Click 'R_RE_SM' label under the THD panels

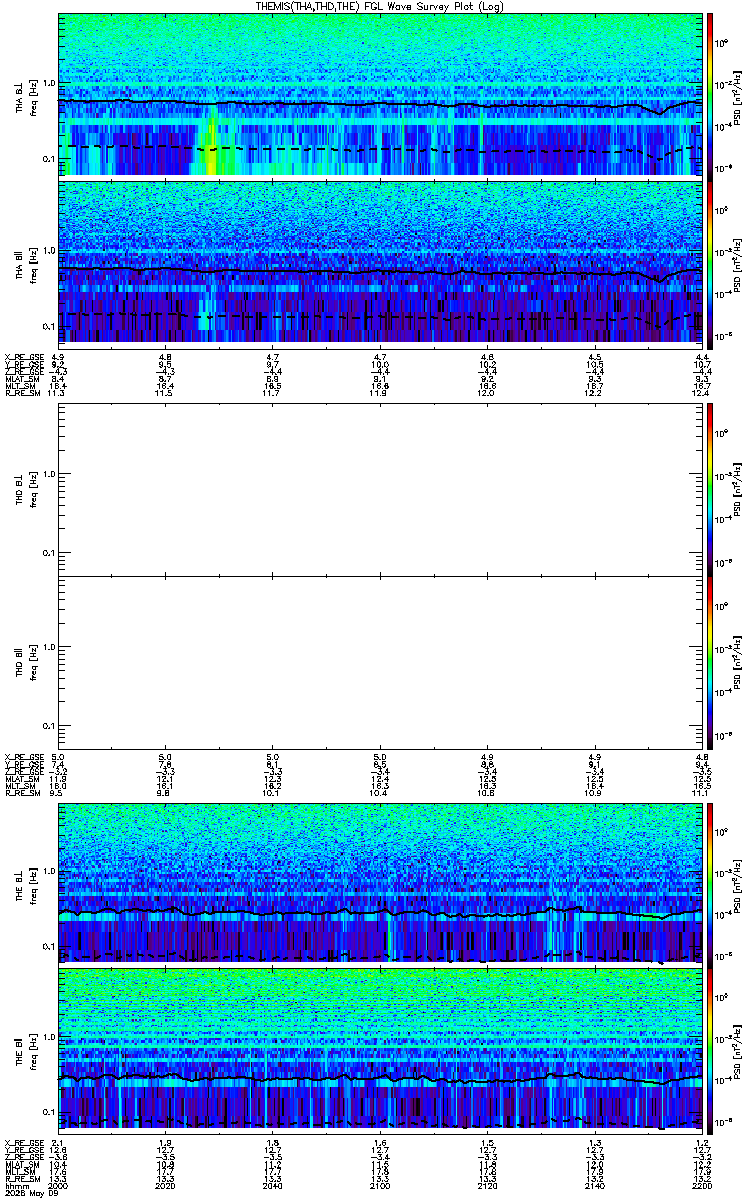coord(22,794)
